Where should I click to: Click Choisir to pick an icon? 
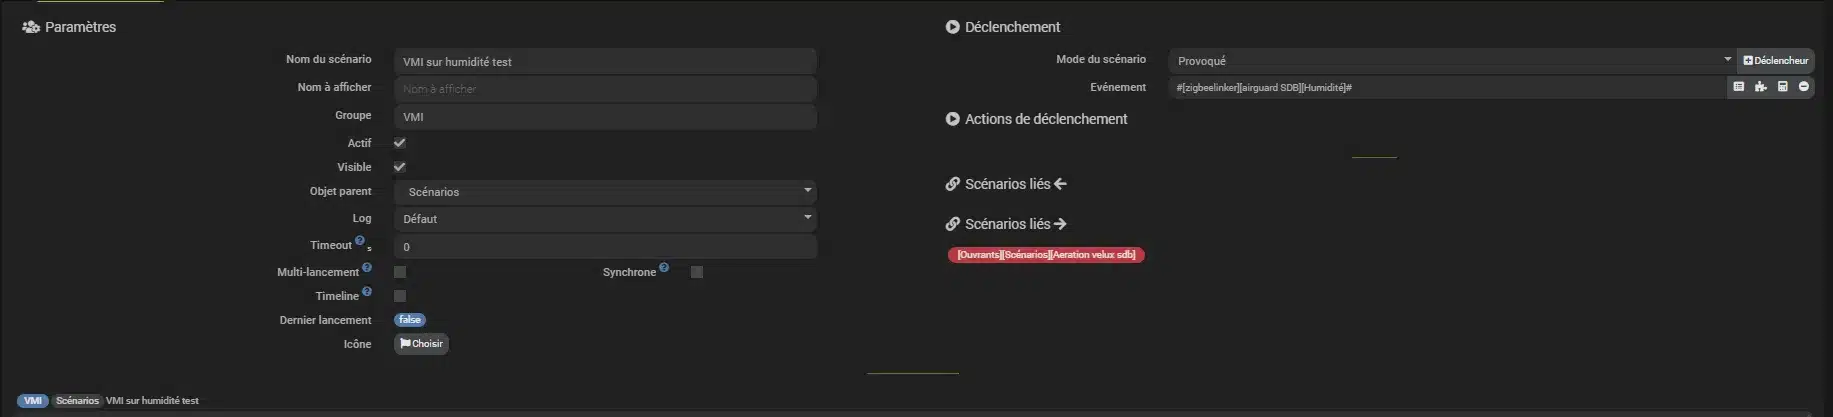421,344
